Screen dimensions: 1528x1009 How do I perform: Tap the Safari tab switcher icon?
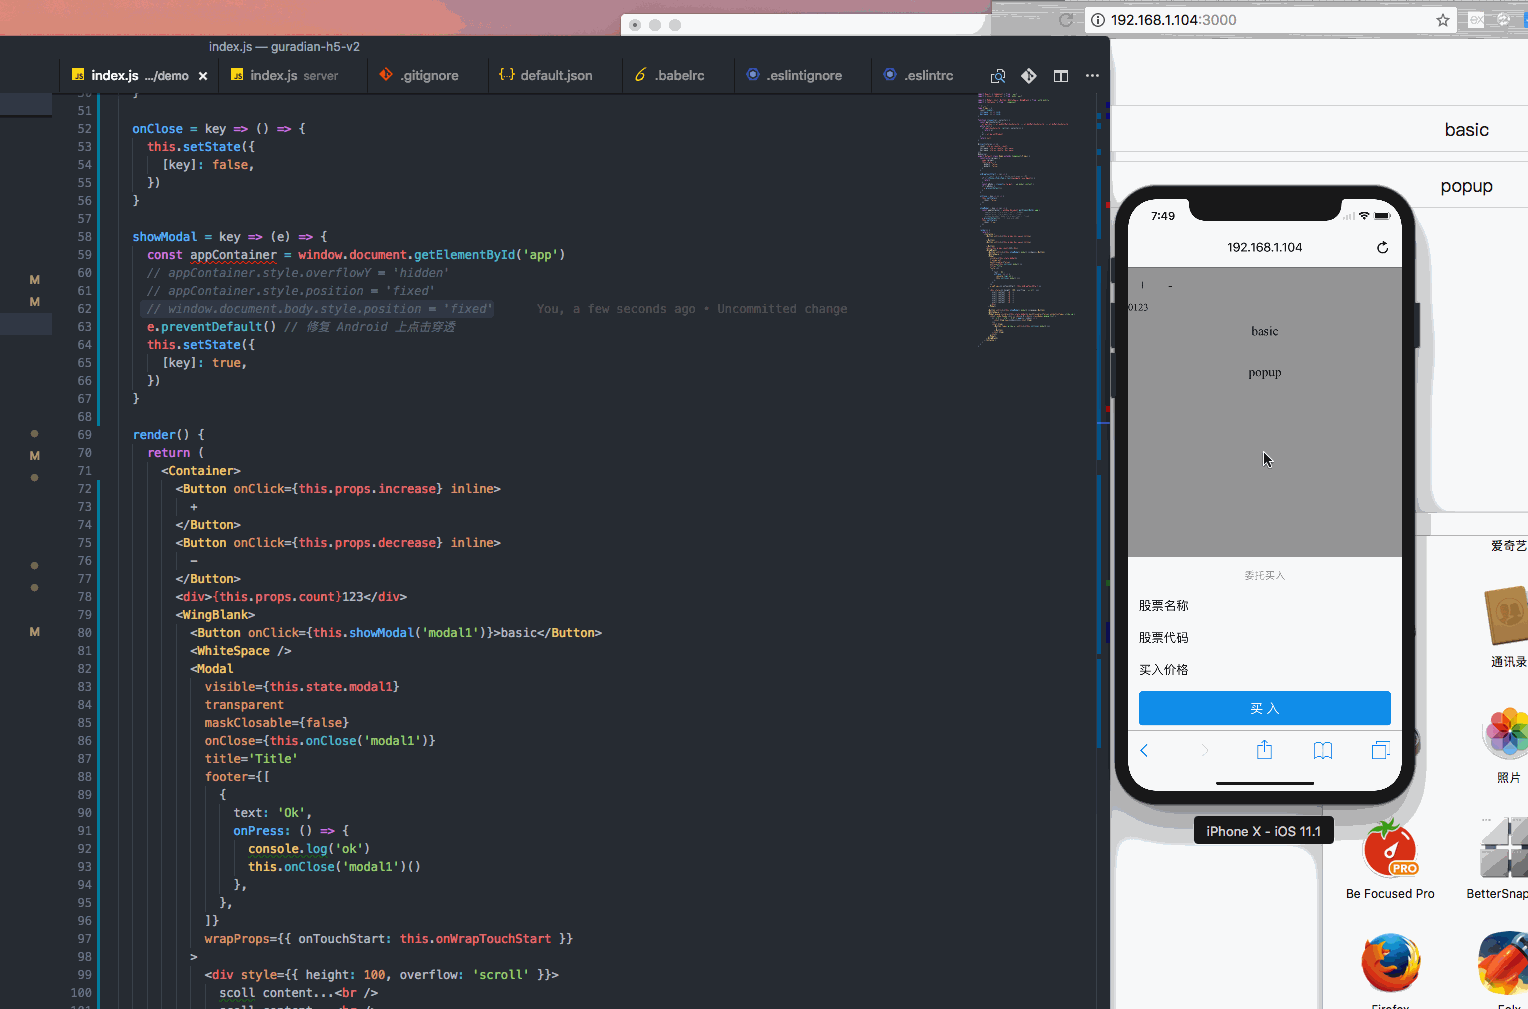tap(1381, 749)
